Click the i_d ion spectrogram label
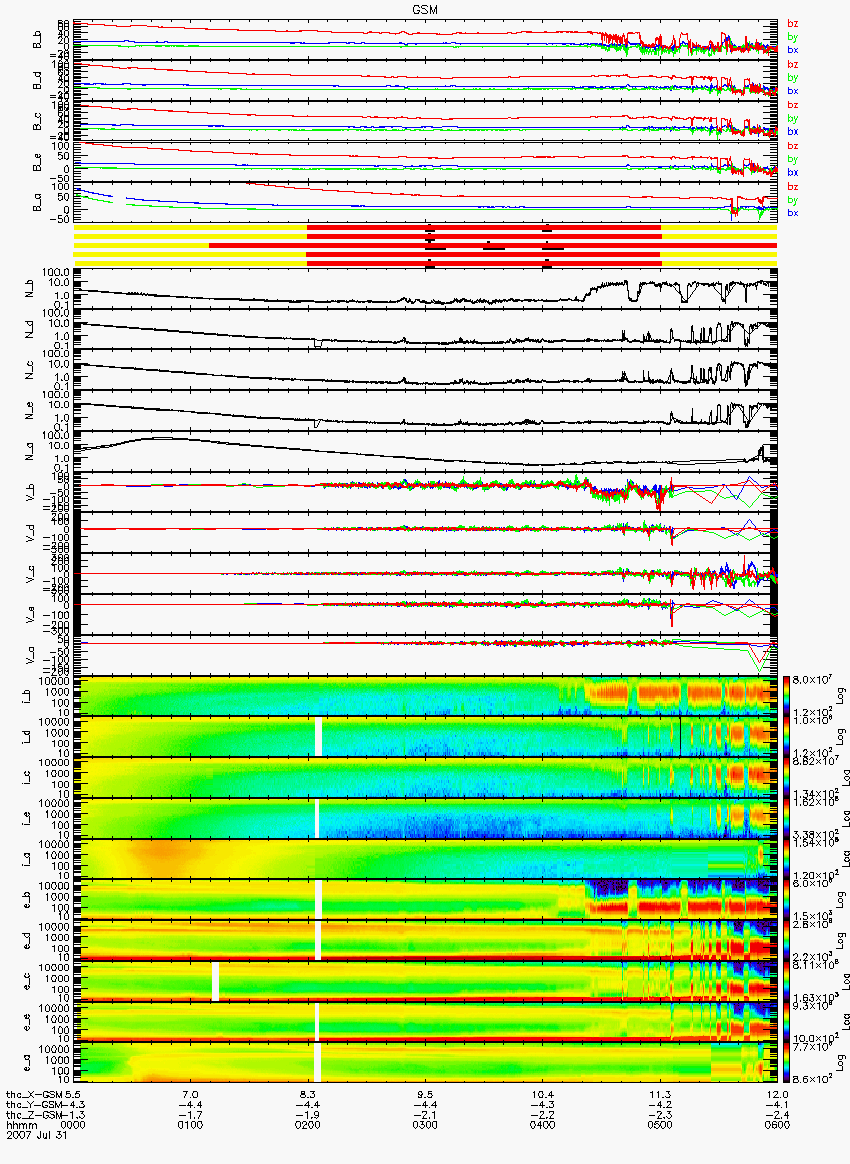850x1164 pixels. pyautogui.click(x=27, y=739)
